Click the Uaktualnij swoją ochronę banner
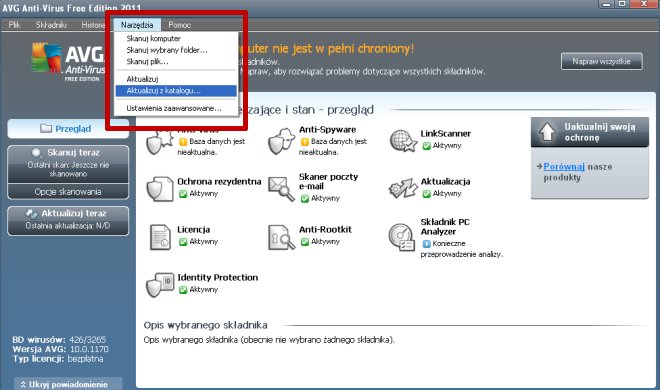Viewport: 660px width, 390px height. (x=590, y=132)
